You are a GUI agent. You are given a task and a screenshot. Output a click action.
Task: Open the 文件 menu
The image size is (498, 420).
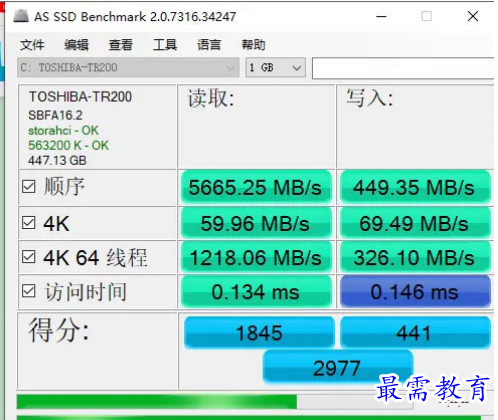click(x=32, y=44)
